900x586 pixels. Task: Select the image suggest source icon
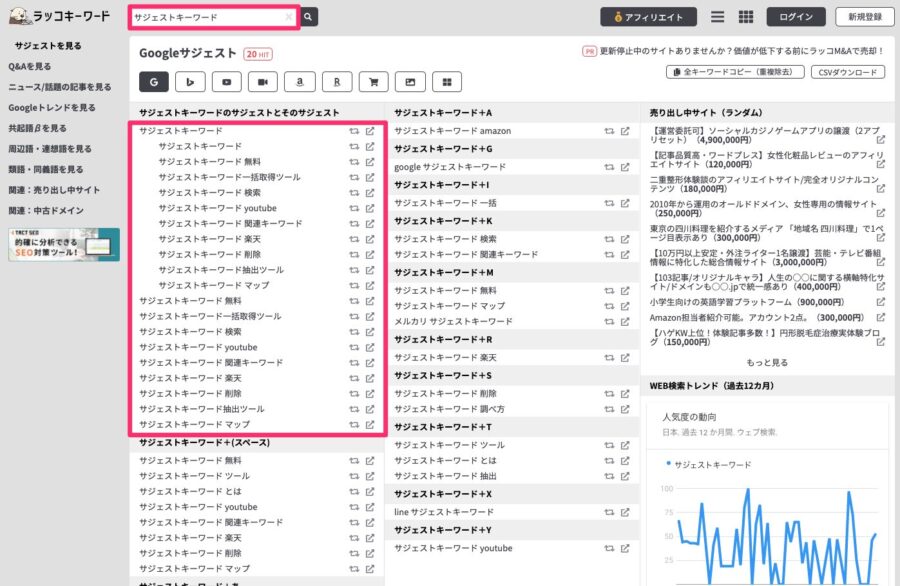410,82
